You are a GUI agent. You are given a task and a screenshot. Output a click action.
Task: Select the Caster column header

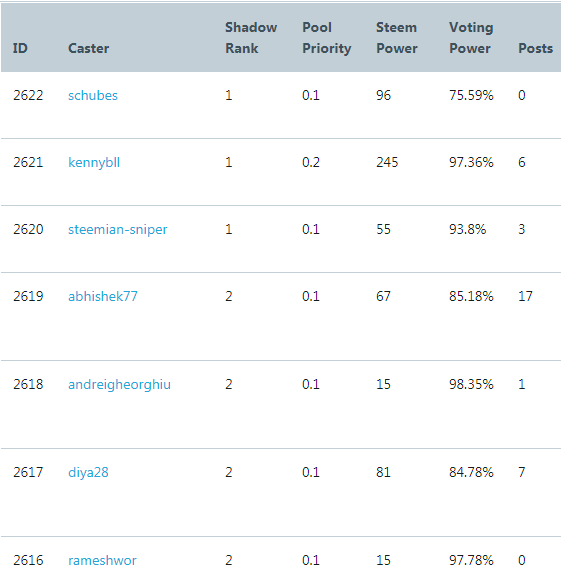point(89,48)
